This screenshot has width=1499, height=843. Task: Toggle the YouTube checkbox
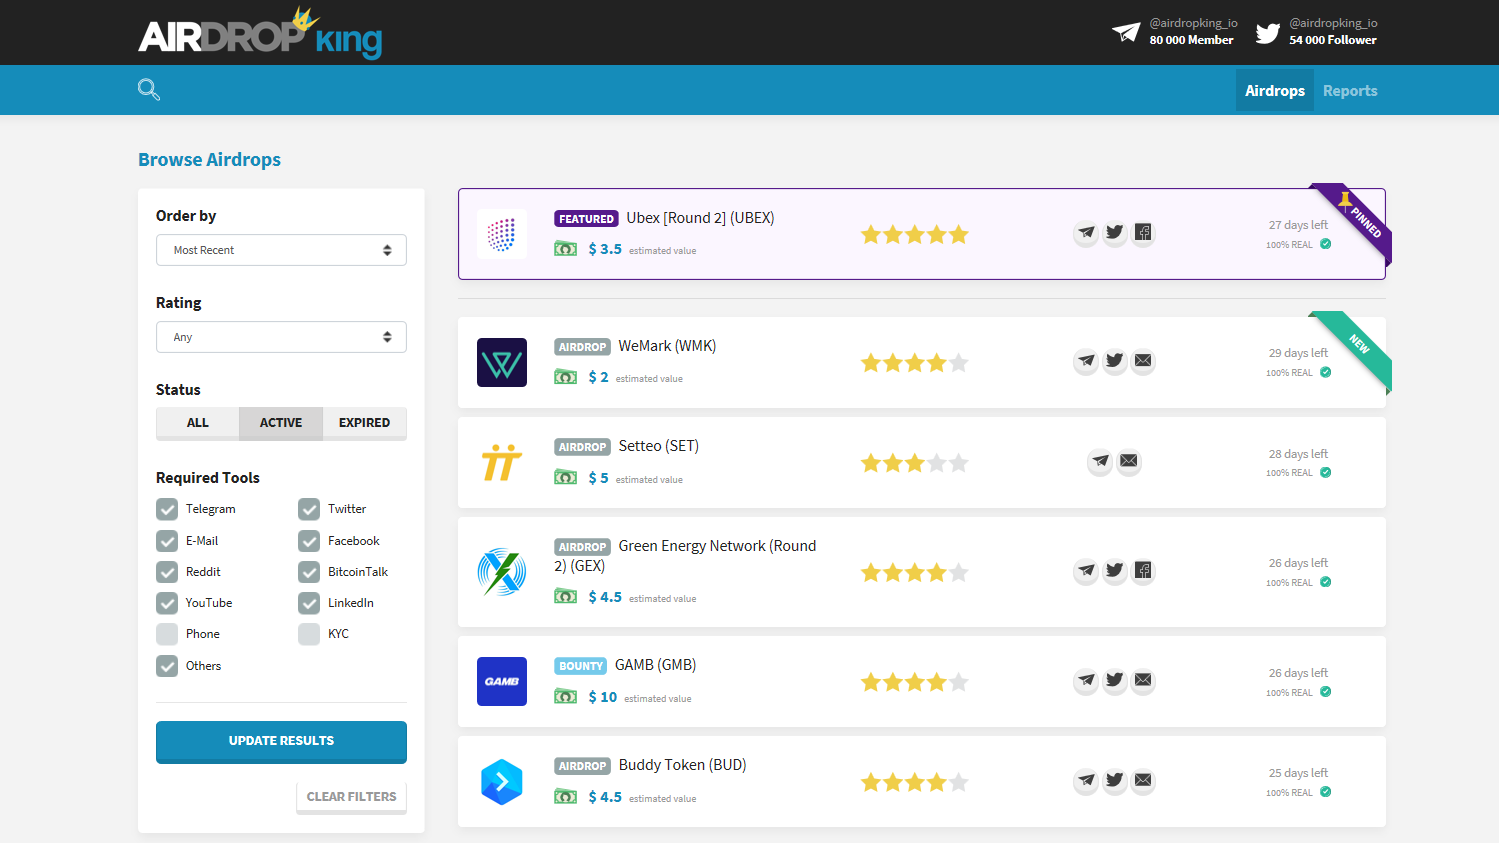point(167,603)
